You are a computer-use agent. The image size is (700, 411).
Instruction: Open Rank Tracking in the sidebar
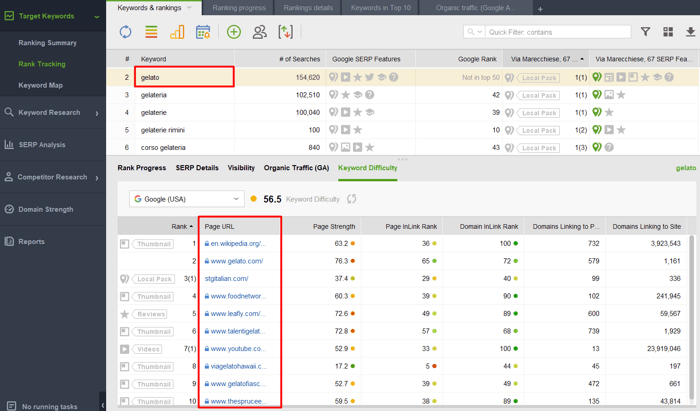[x=42, y=64]
